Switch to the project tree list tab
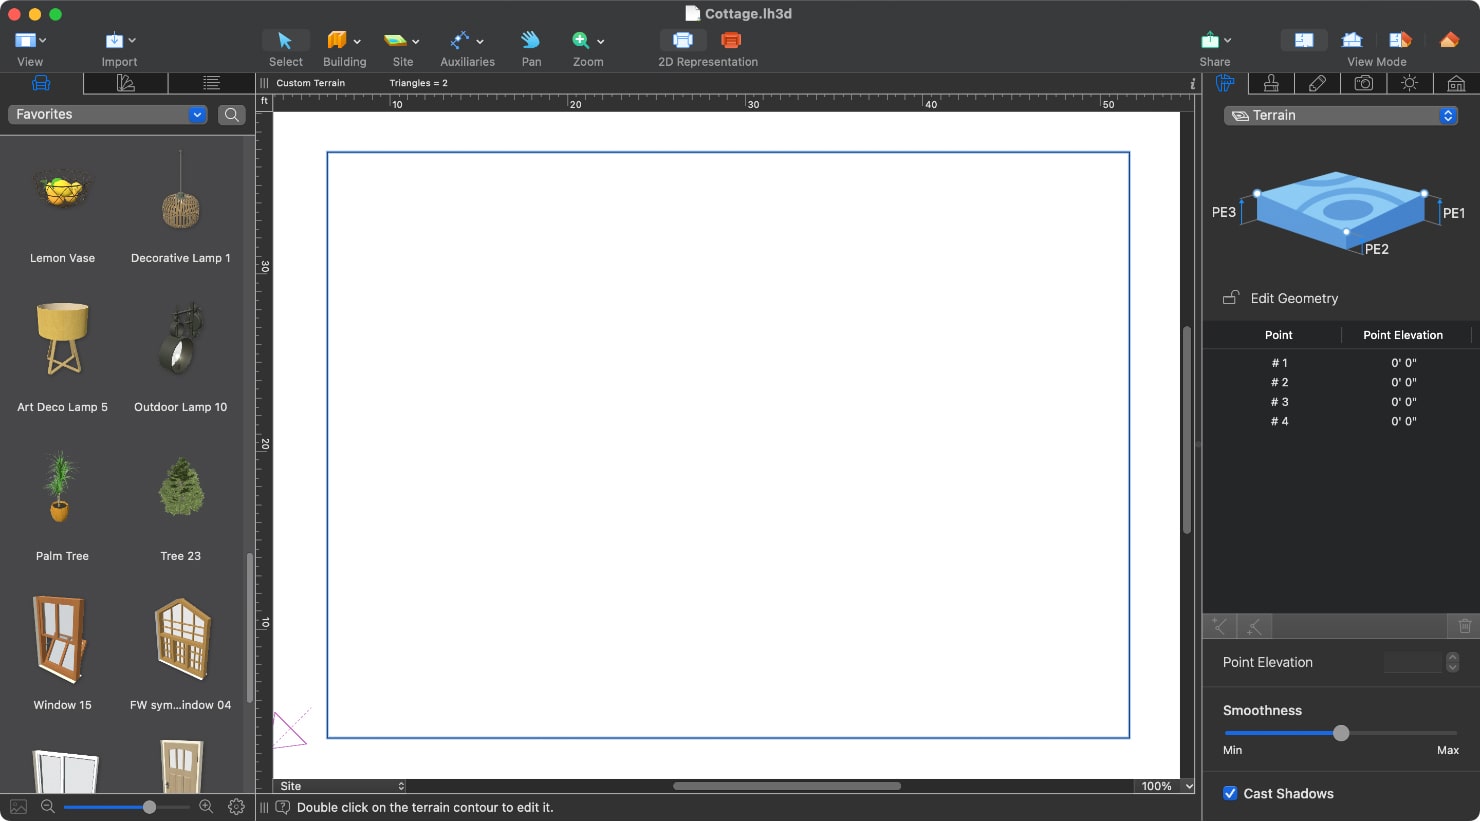 (211, 83)
